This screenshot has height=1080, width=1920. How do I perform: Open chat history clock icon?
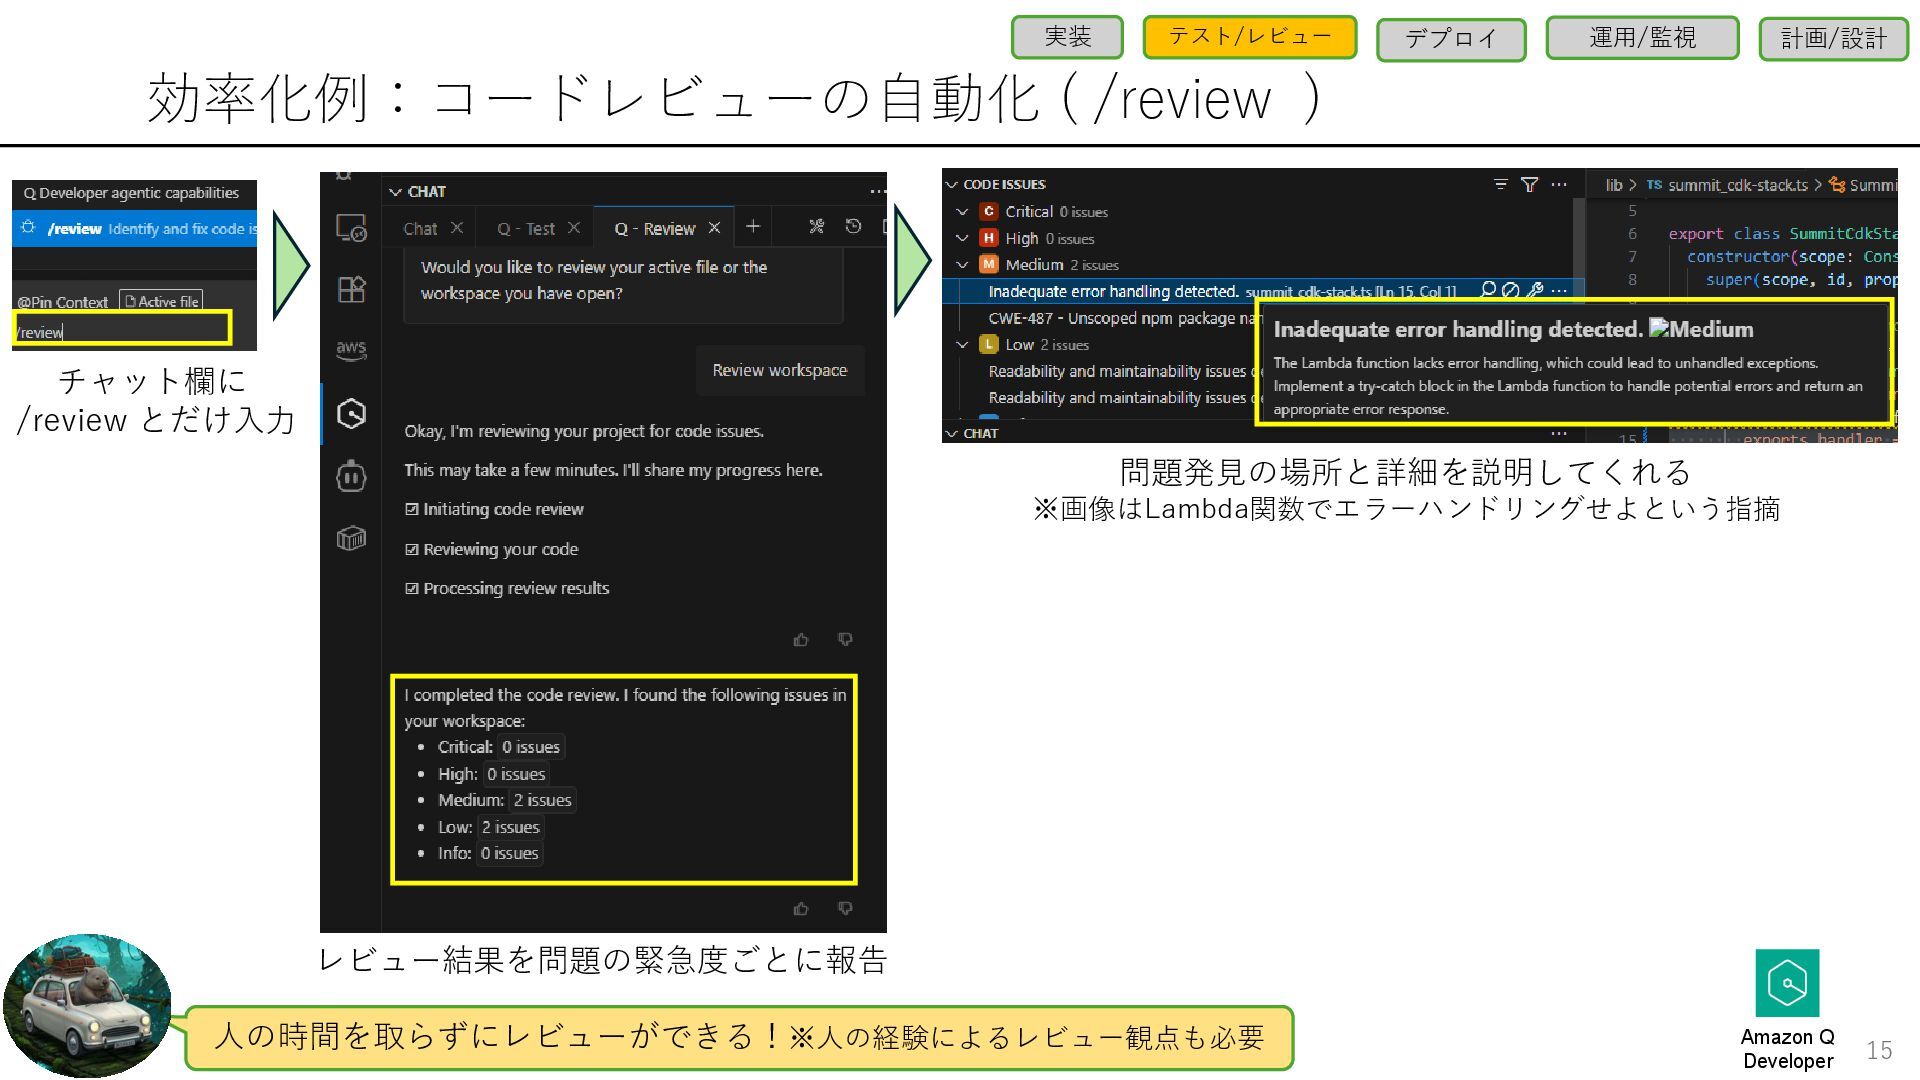pyautogui.click(x=853, y=227)
